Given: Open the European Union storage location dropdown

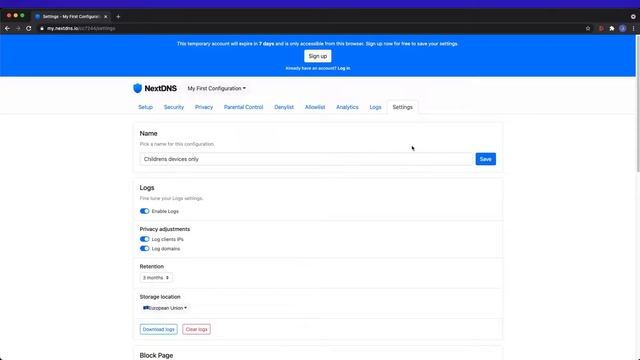Looking at the screenshot, I should [165, 308].
